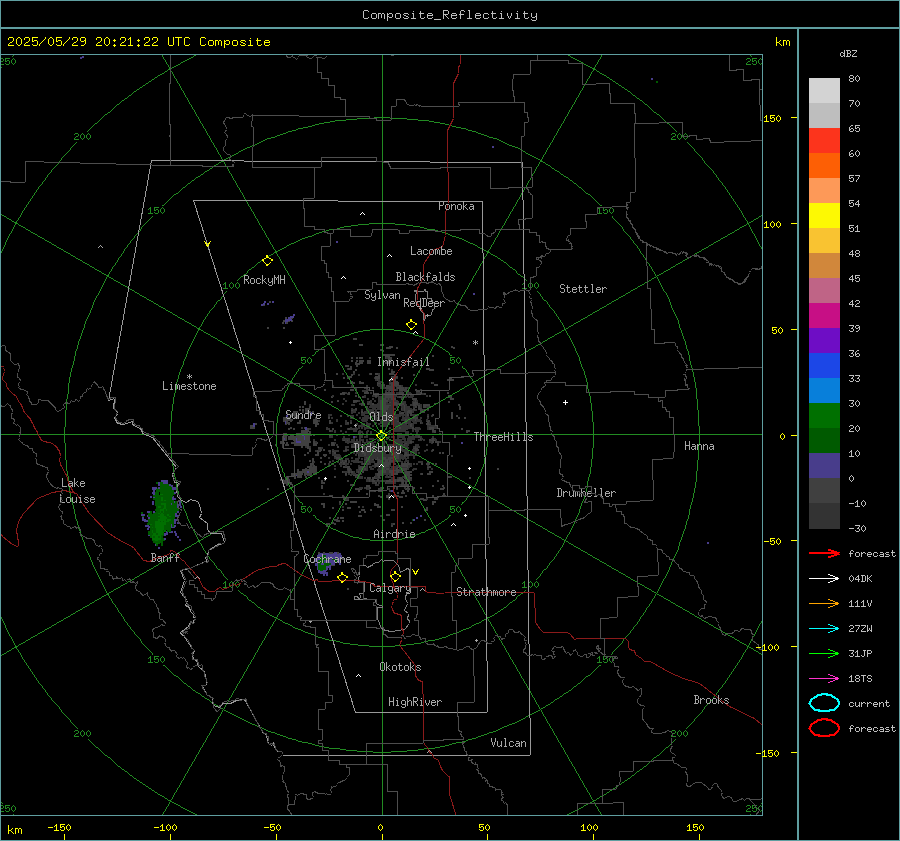Pick the magenta 39 dBZ color swatch
This screenshot has height=841, width=900.
(x=824, y=316)
